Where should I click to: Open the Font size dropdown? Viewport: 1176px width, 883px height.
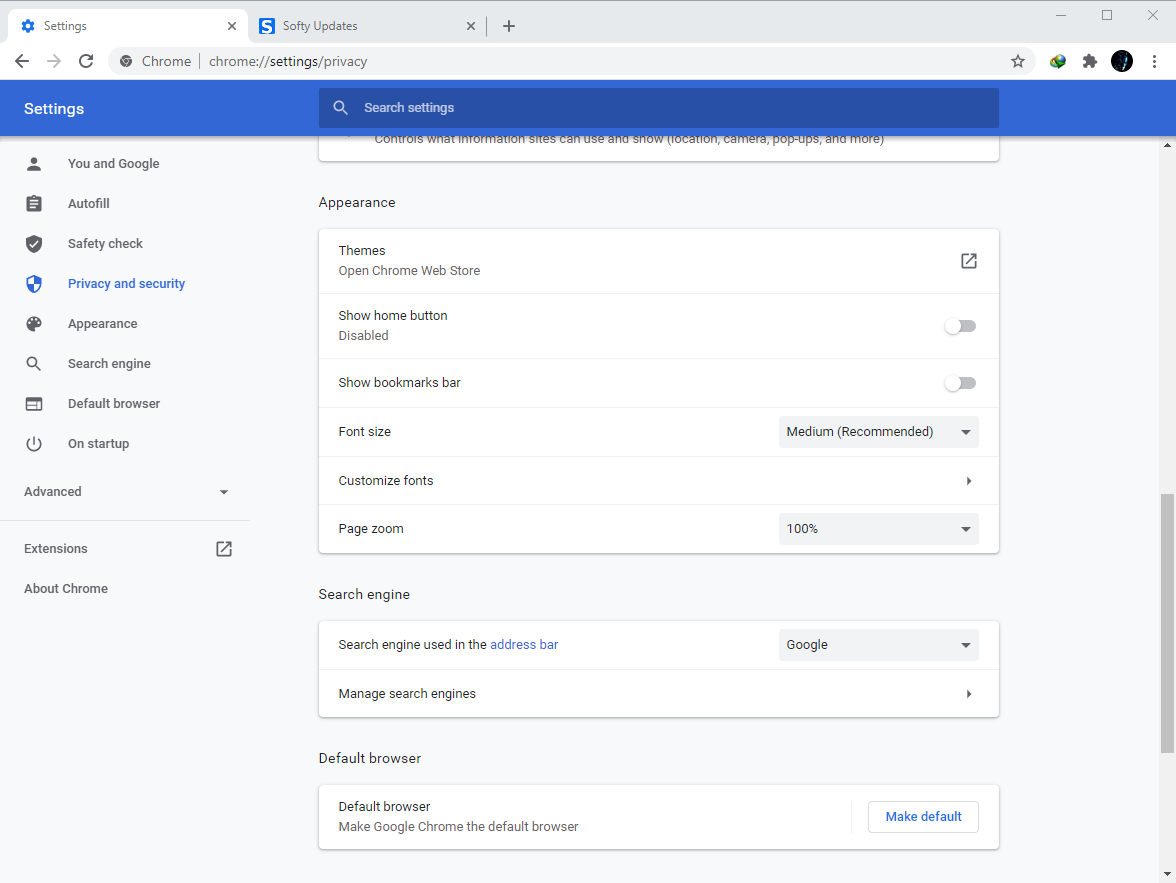(878, 432)
